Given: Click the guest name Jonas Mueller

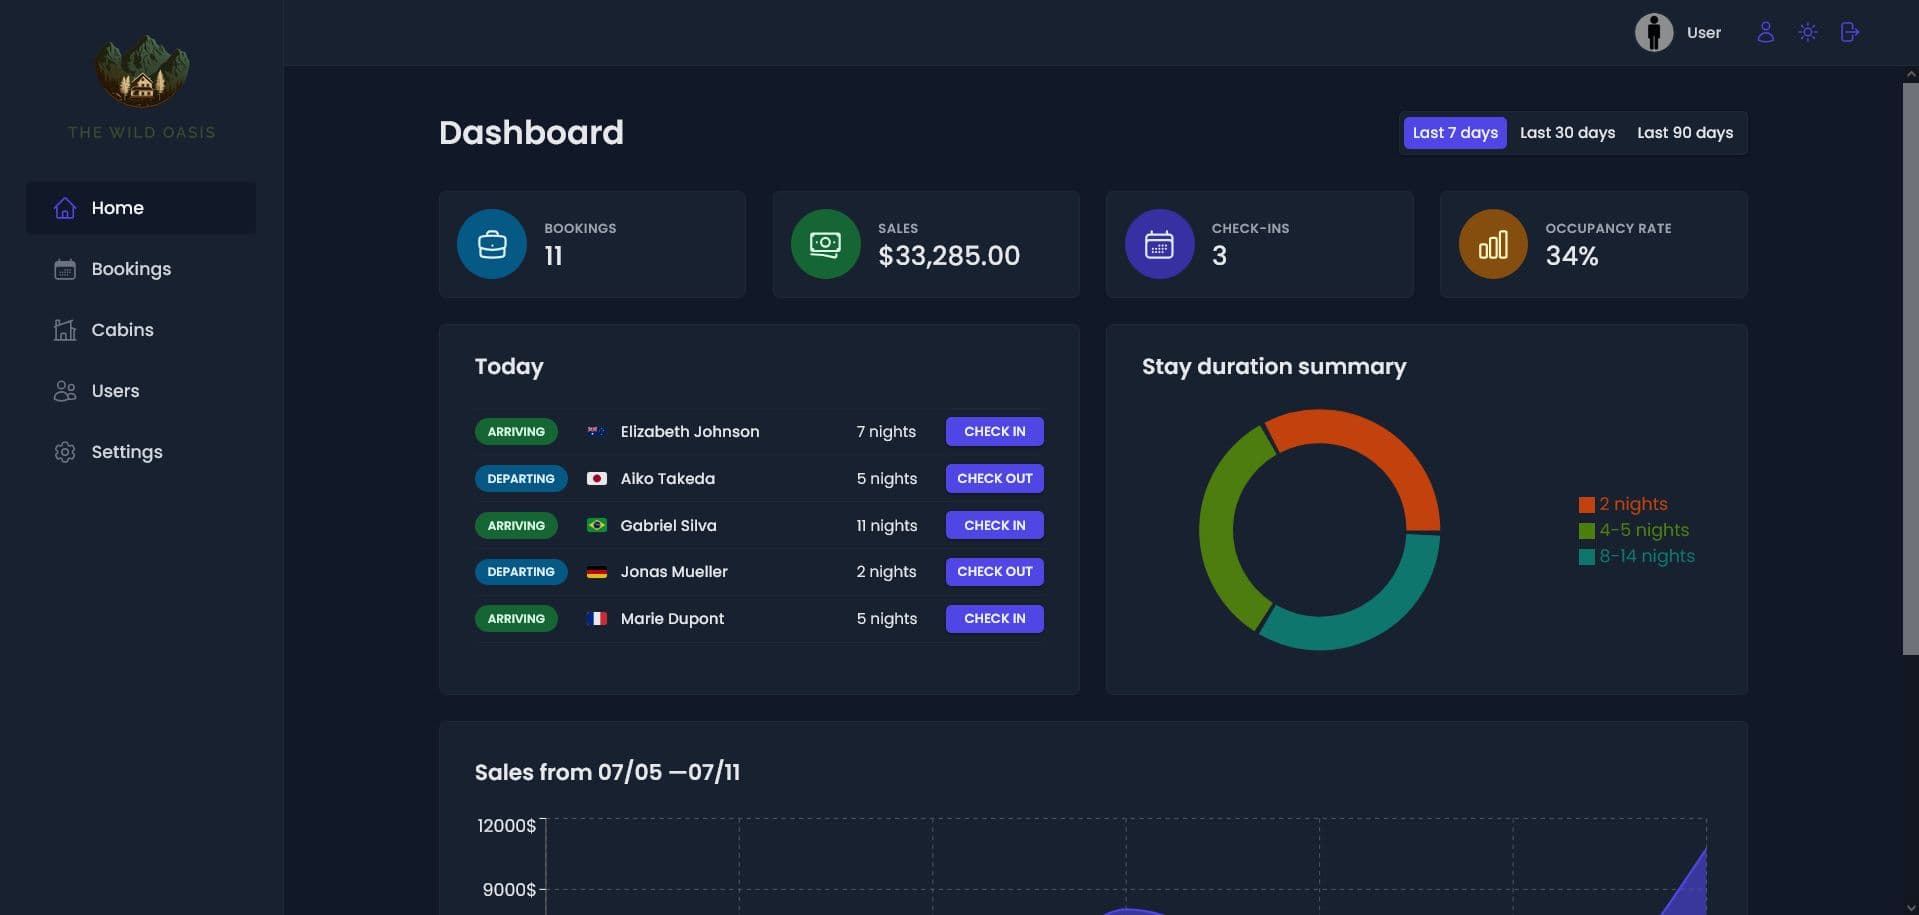Looking at the screenshot, I should 674,572.
